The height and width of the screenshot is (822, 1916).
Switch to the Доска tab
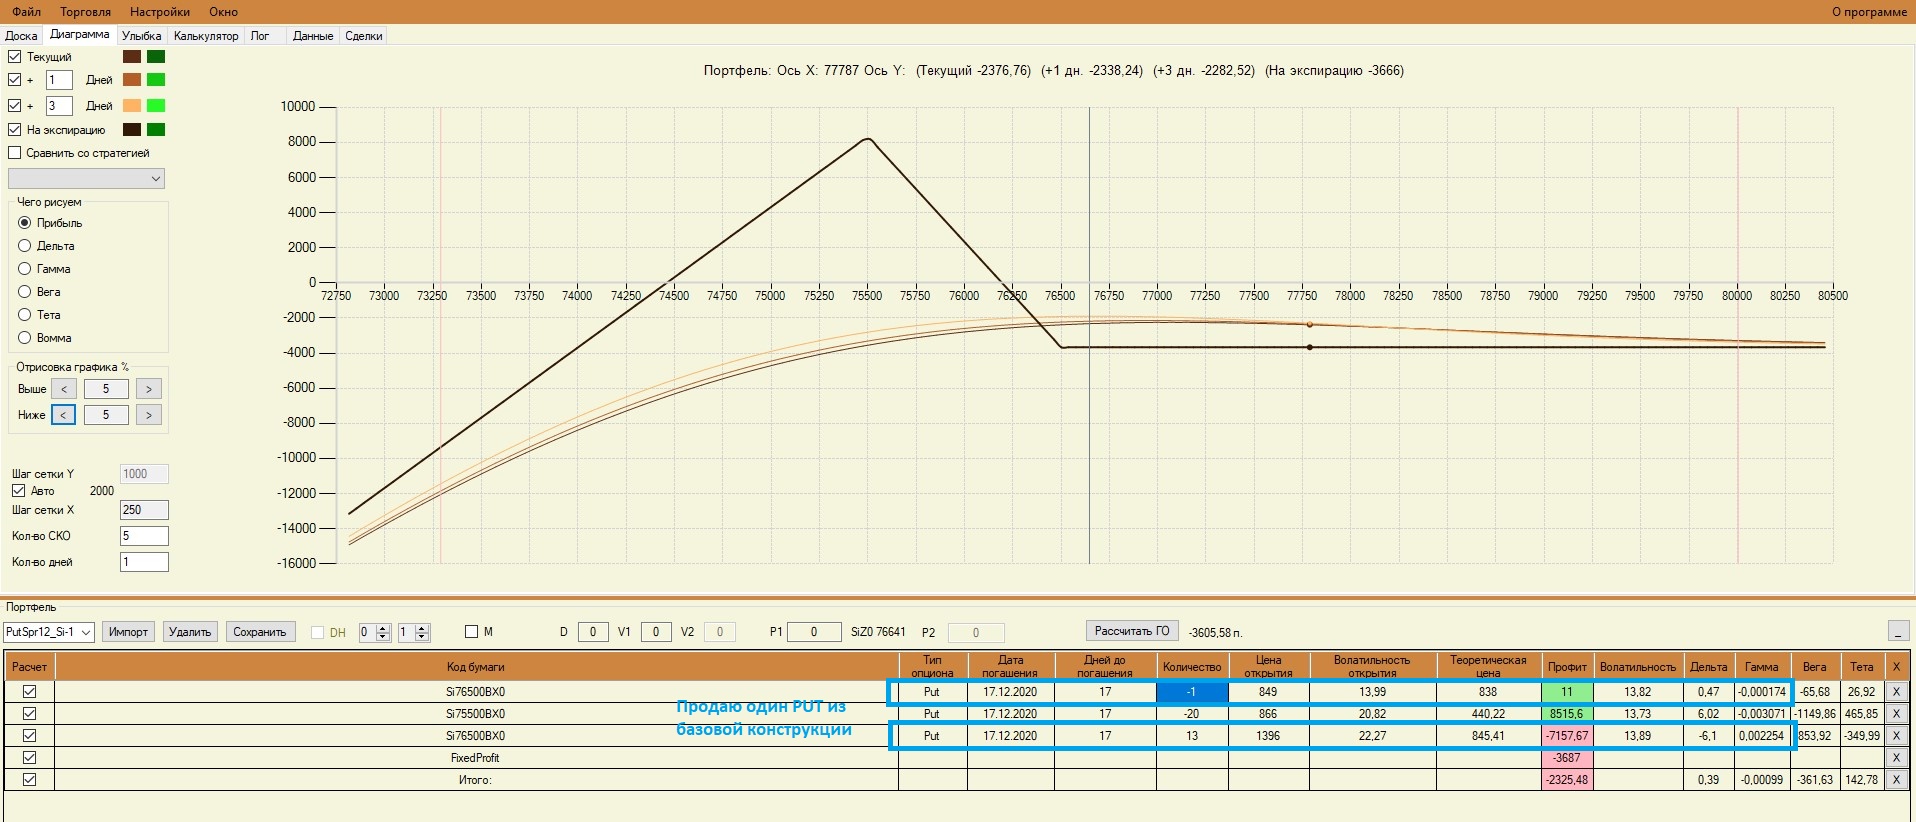tap(21, 36)
